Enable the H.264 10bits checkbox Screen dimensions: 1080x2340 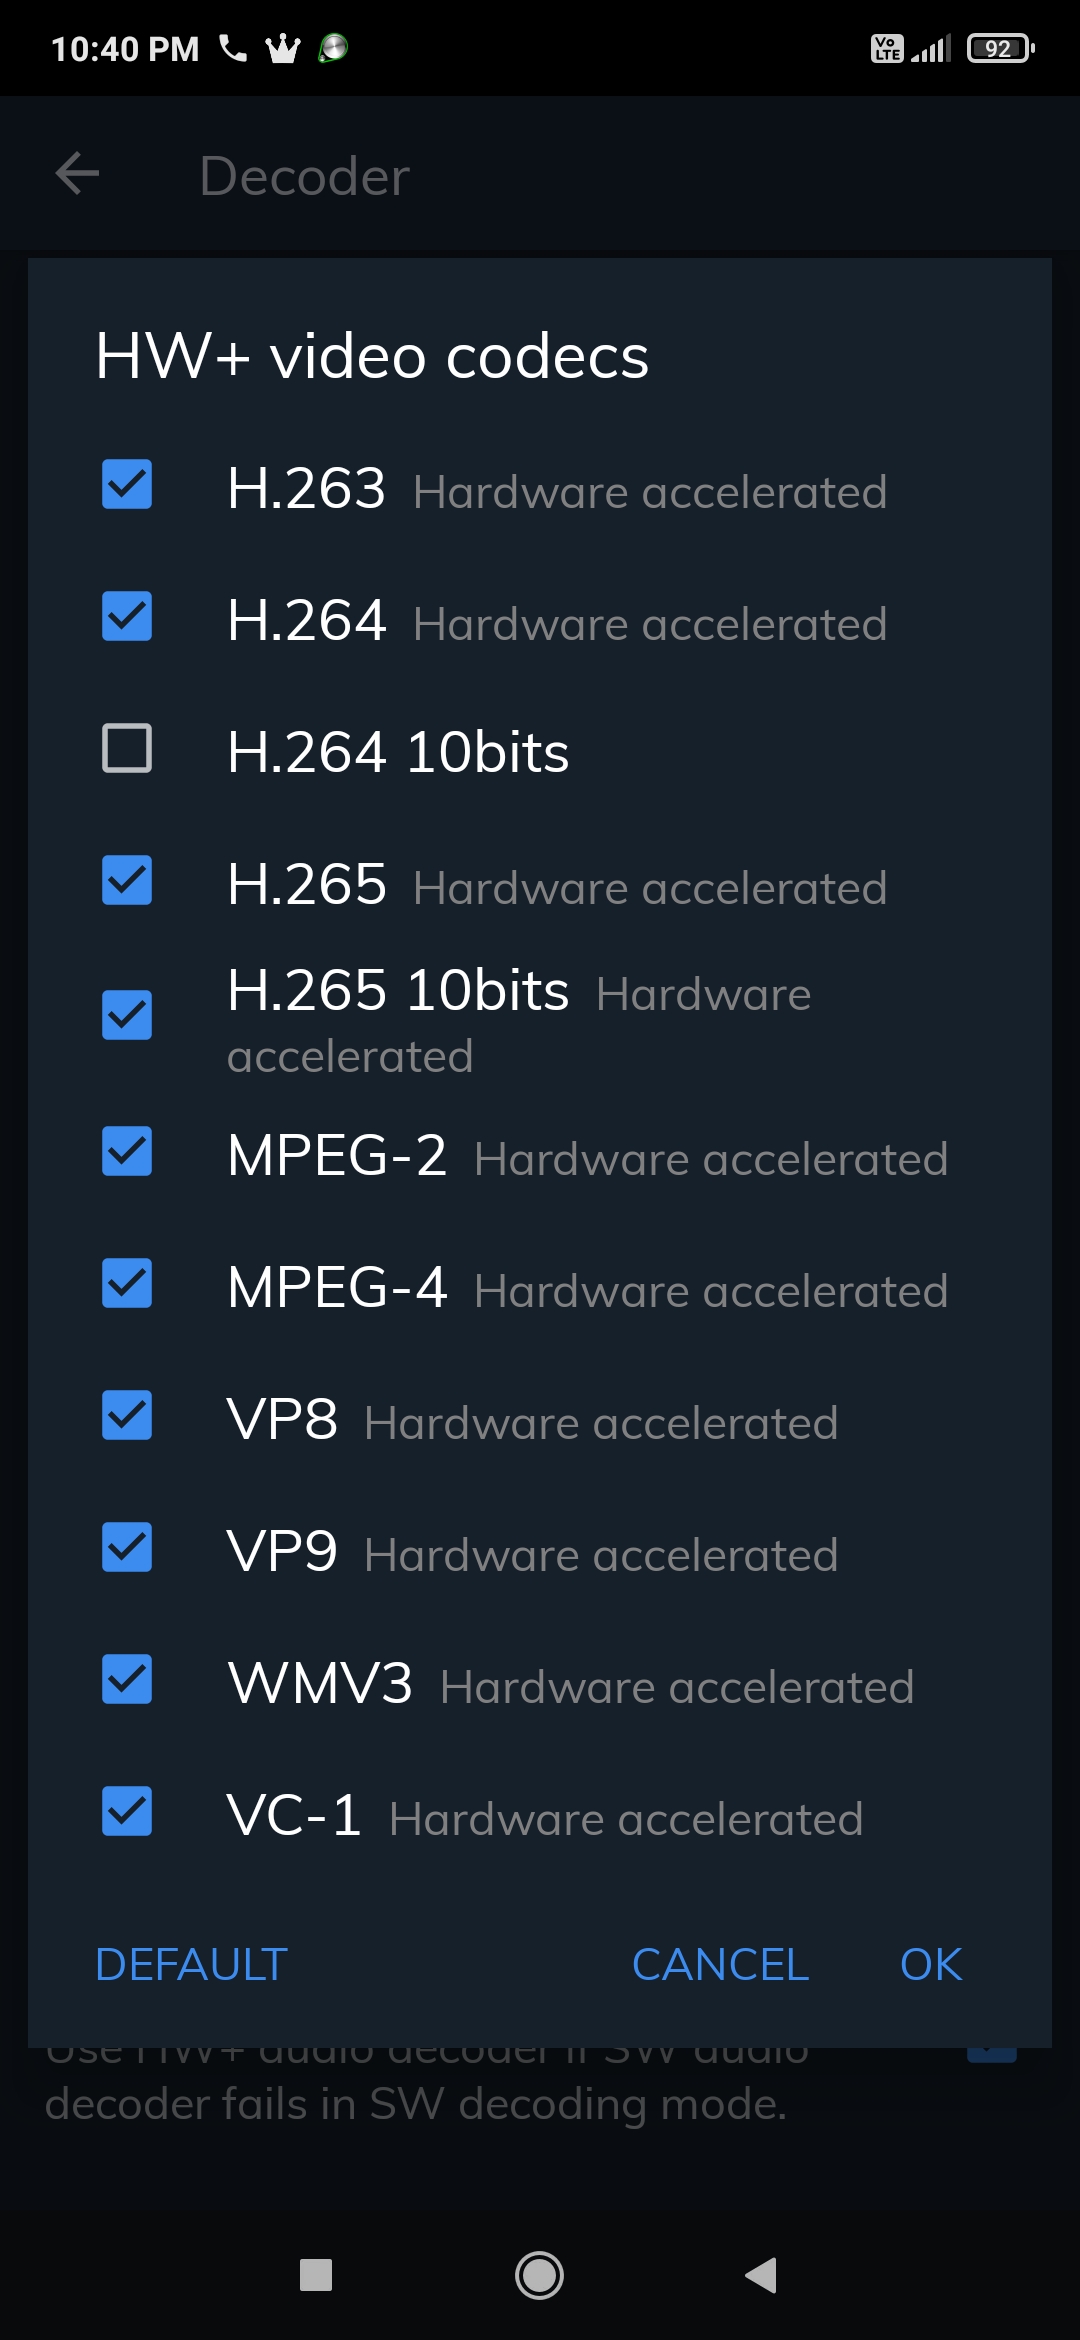click(127, 748)
